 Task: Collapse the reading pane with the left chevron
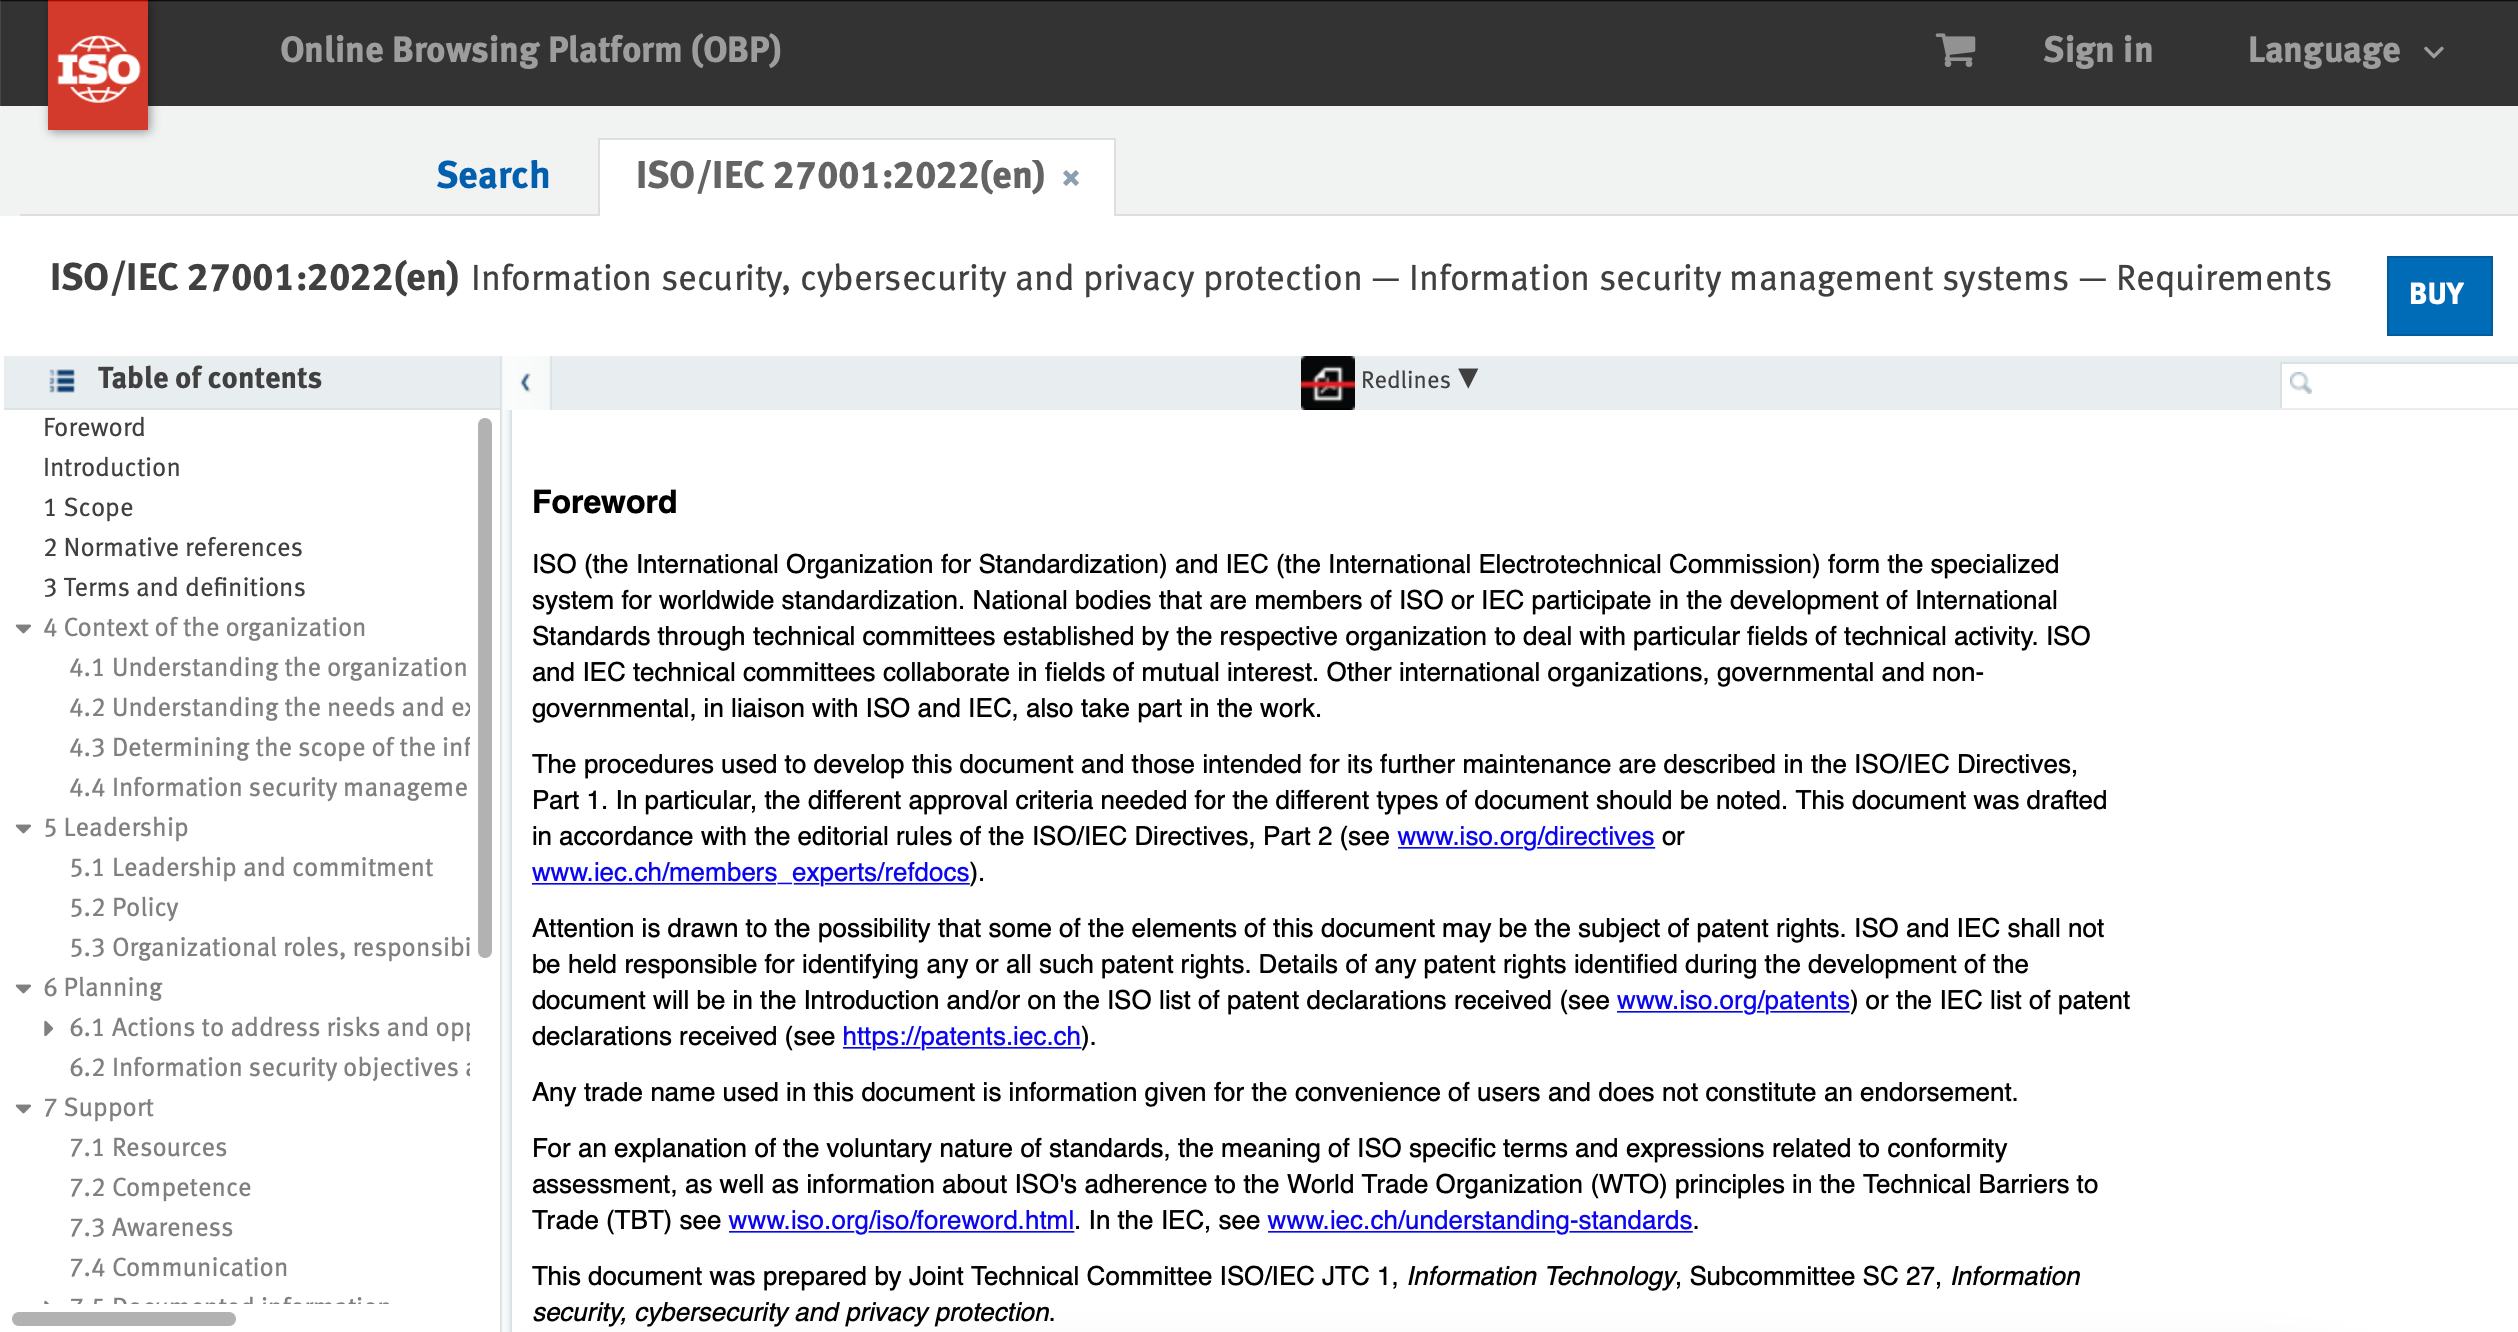pos(526,382)
